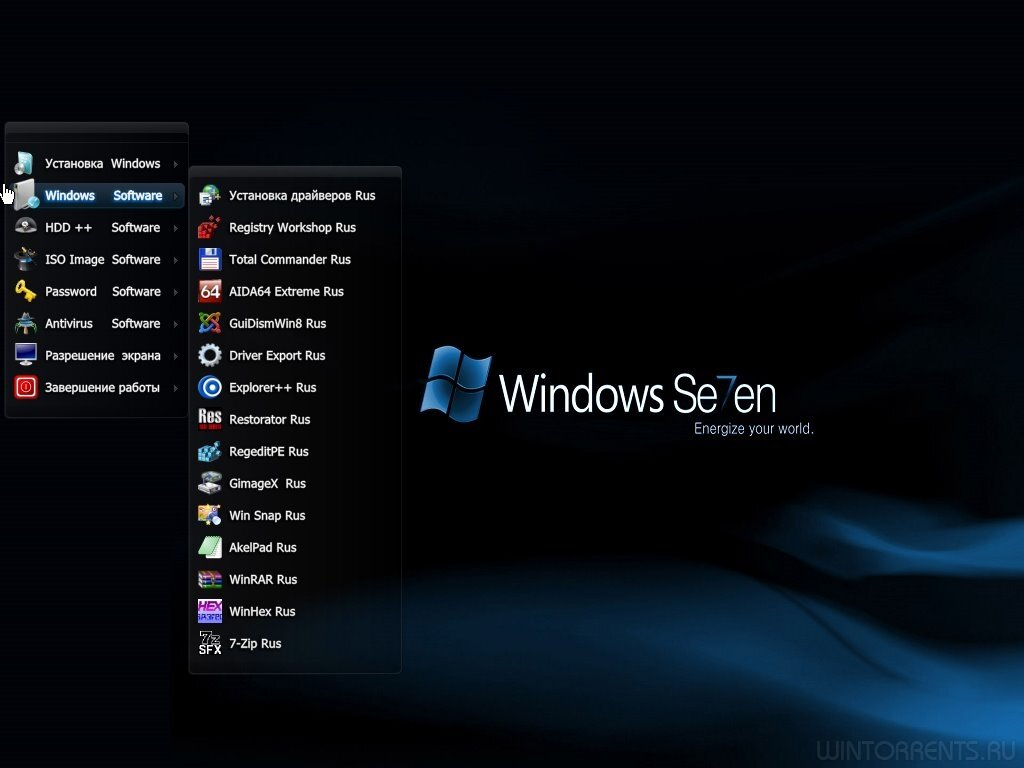Click the HDD ++ Software disk icon

tap(25, 227)
